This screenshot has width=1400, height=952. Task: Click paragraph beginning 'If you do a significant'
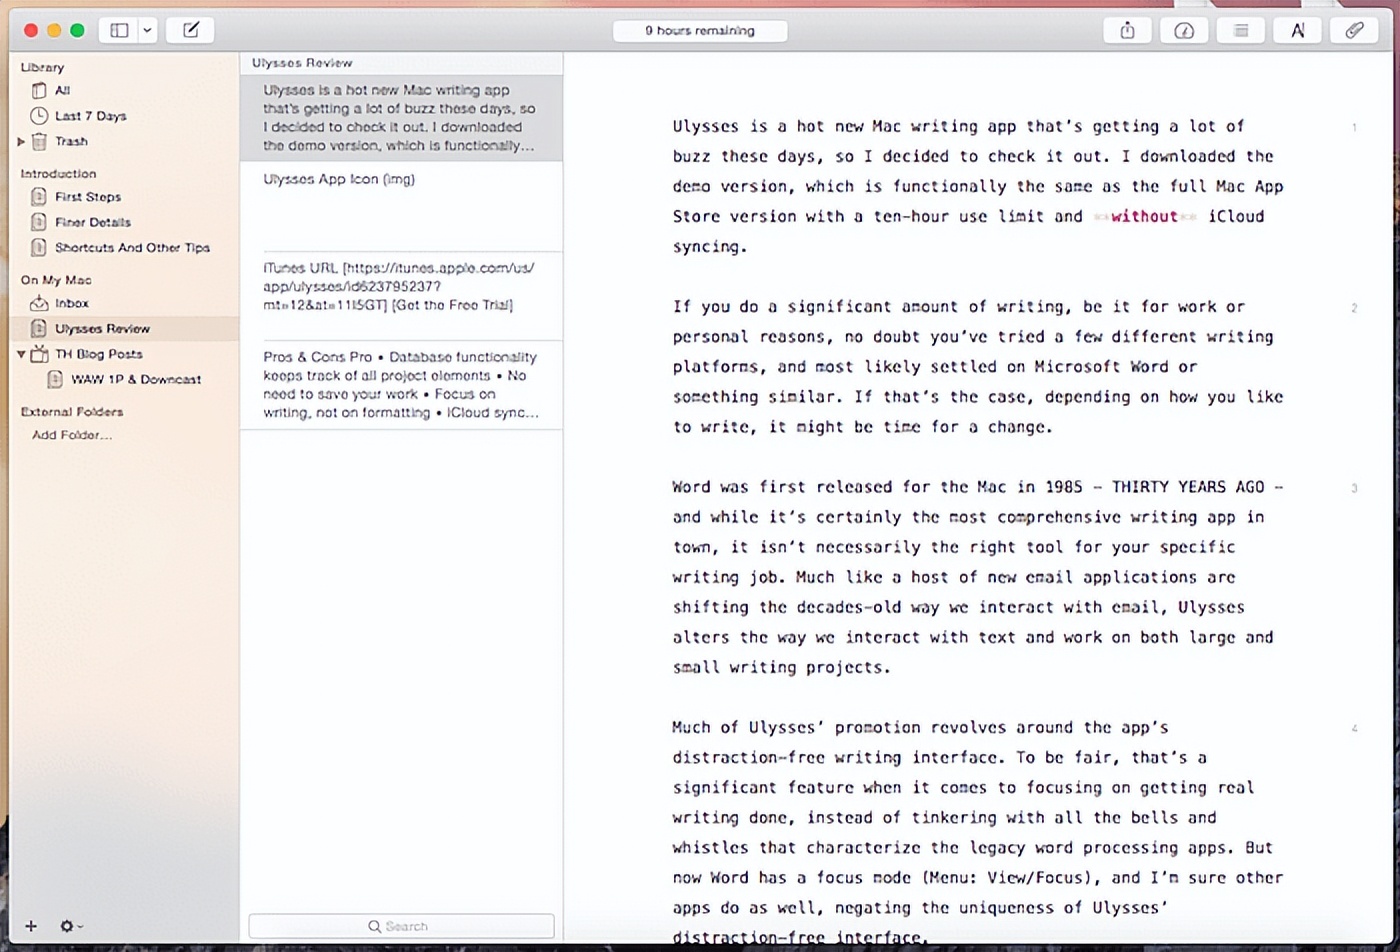978,367
